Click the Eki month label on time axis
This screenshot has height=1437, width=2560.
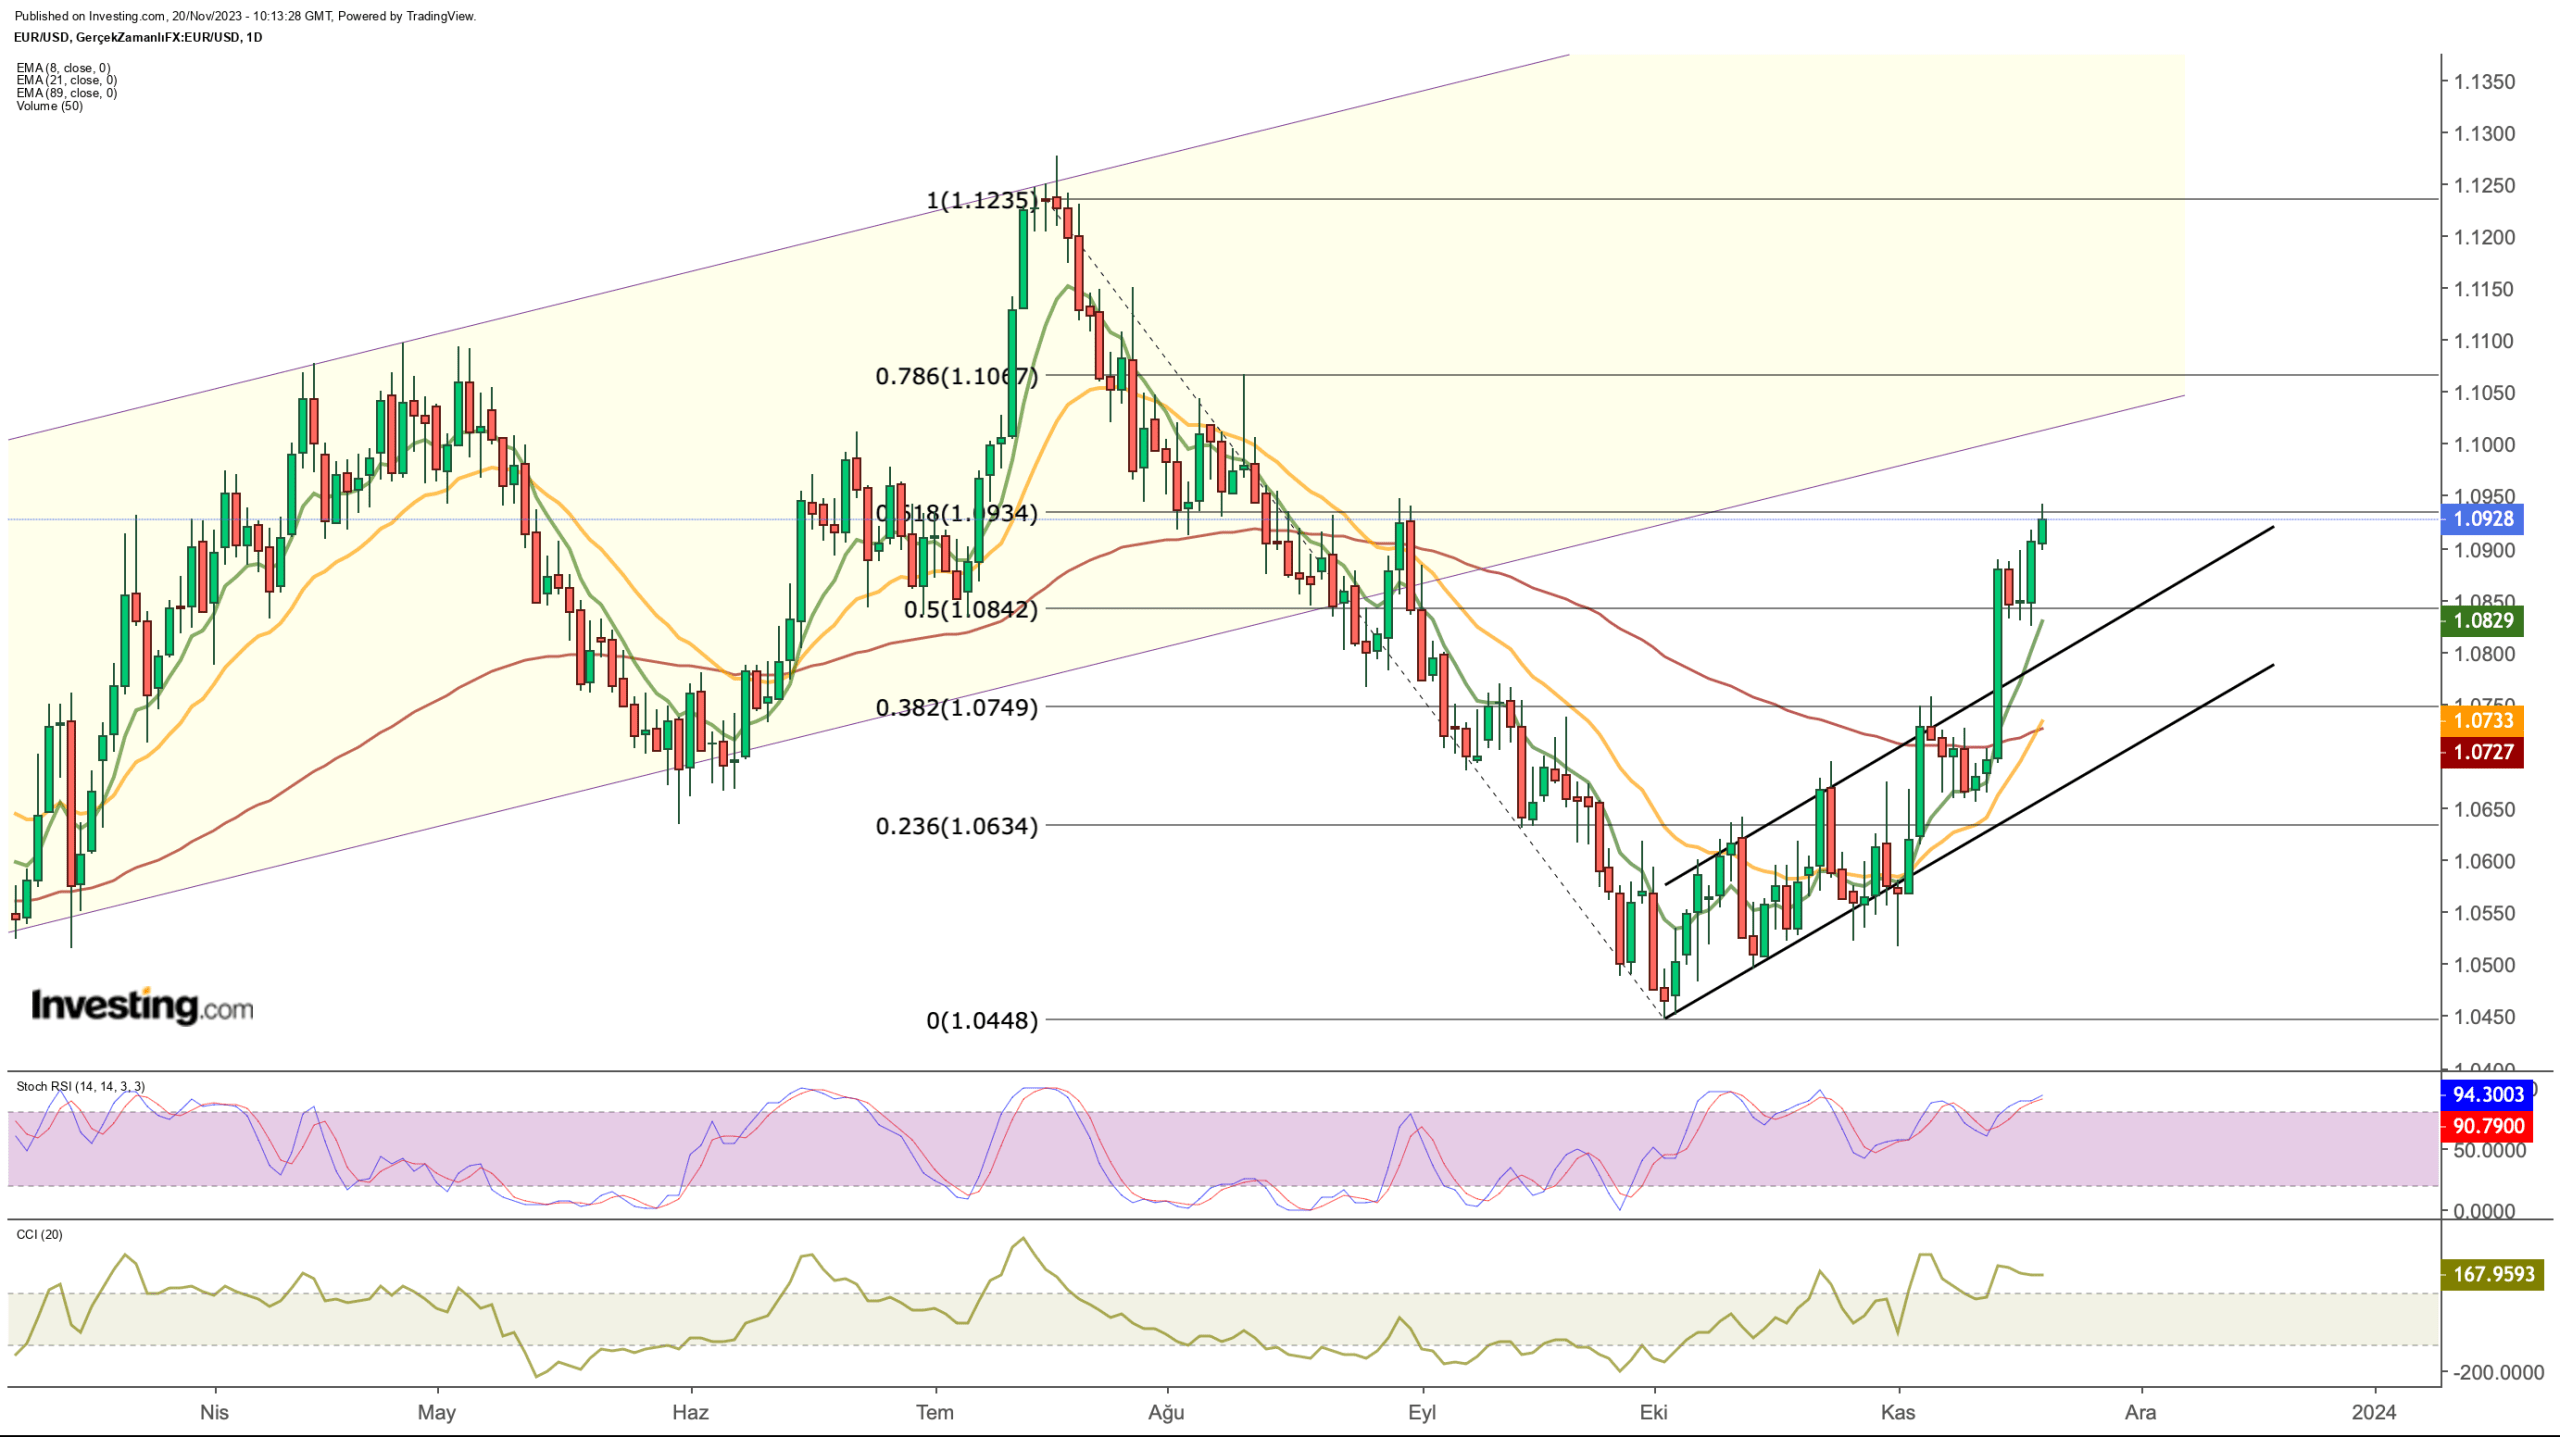[x=1654, y=1412]
